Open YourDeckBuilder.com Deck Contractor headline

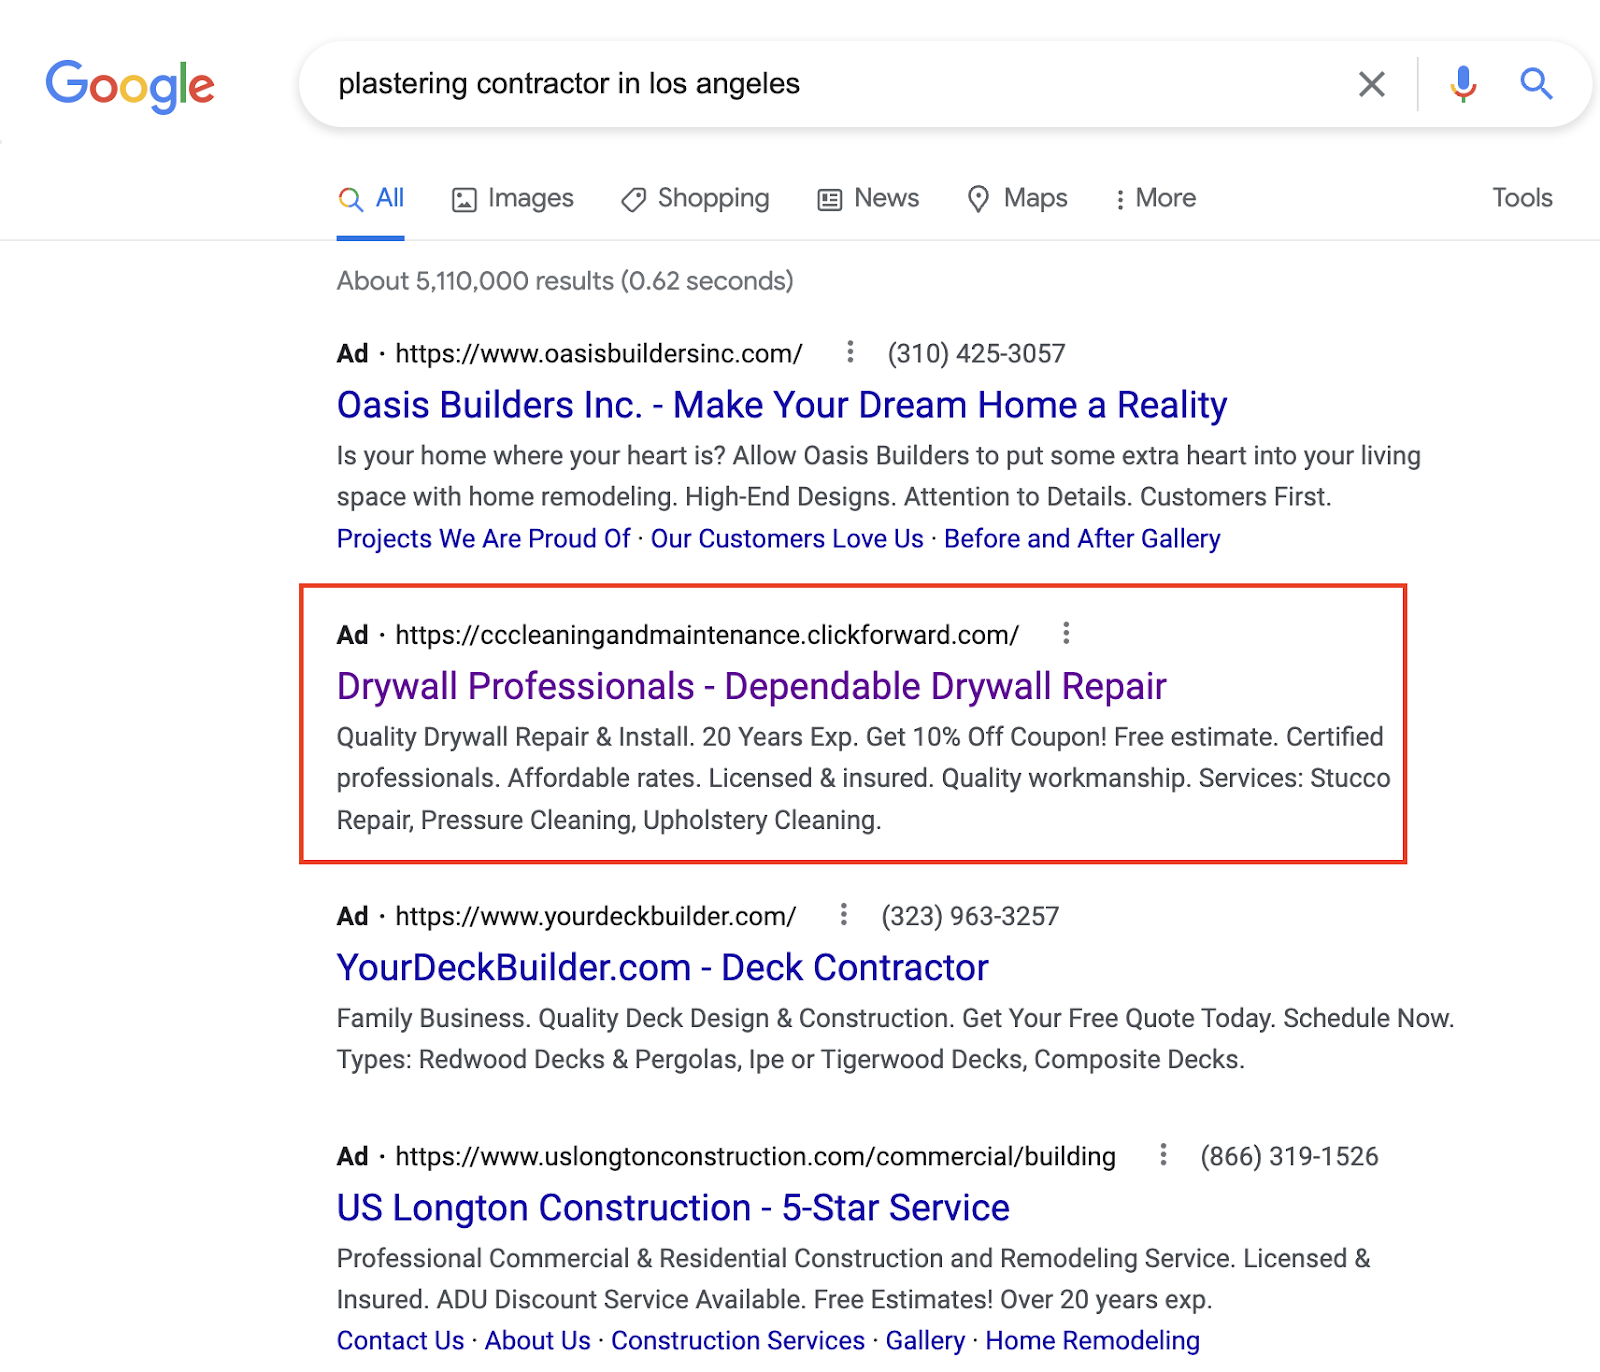pos(663,968)
